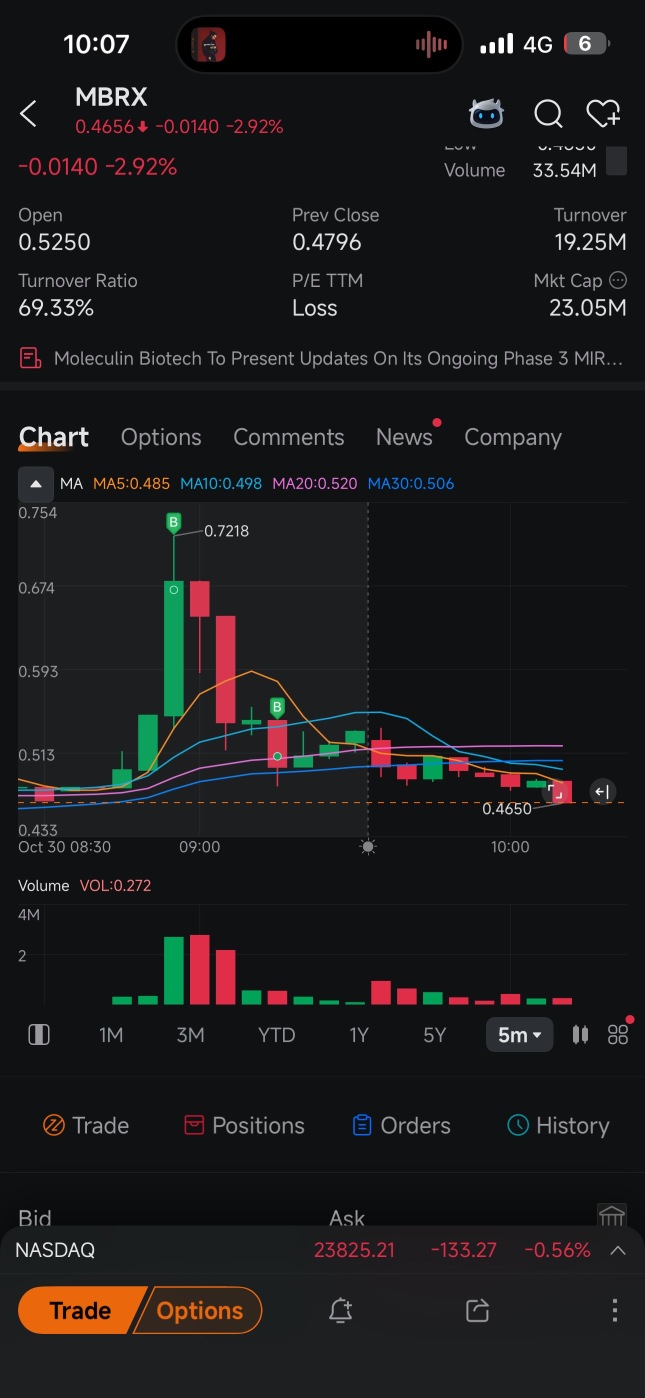Tap the Turnover 19.25M value
645x1398 pixels.
(x=590, y=242)
